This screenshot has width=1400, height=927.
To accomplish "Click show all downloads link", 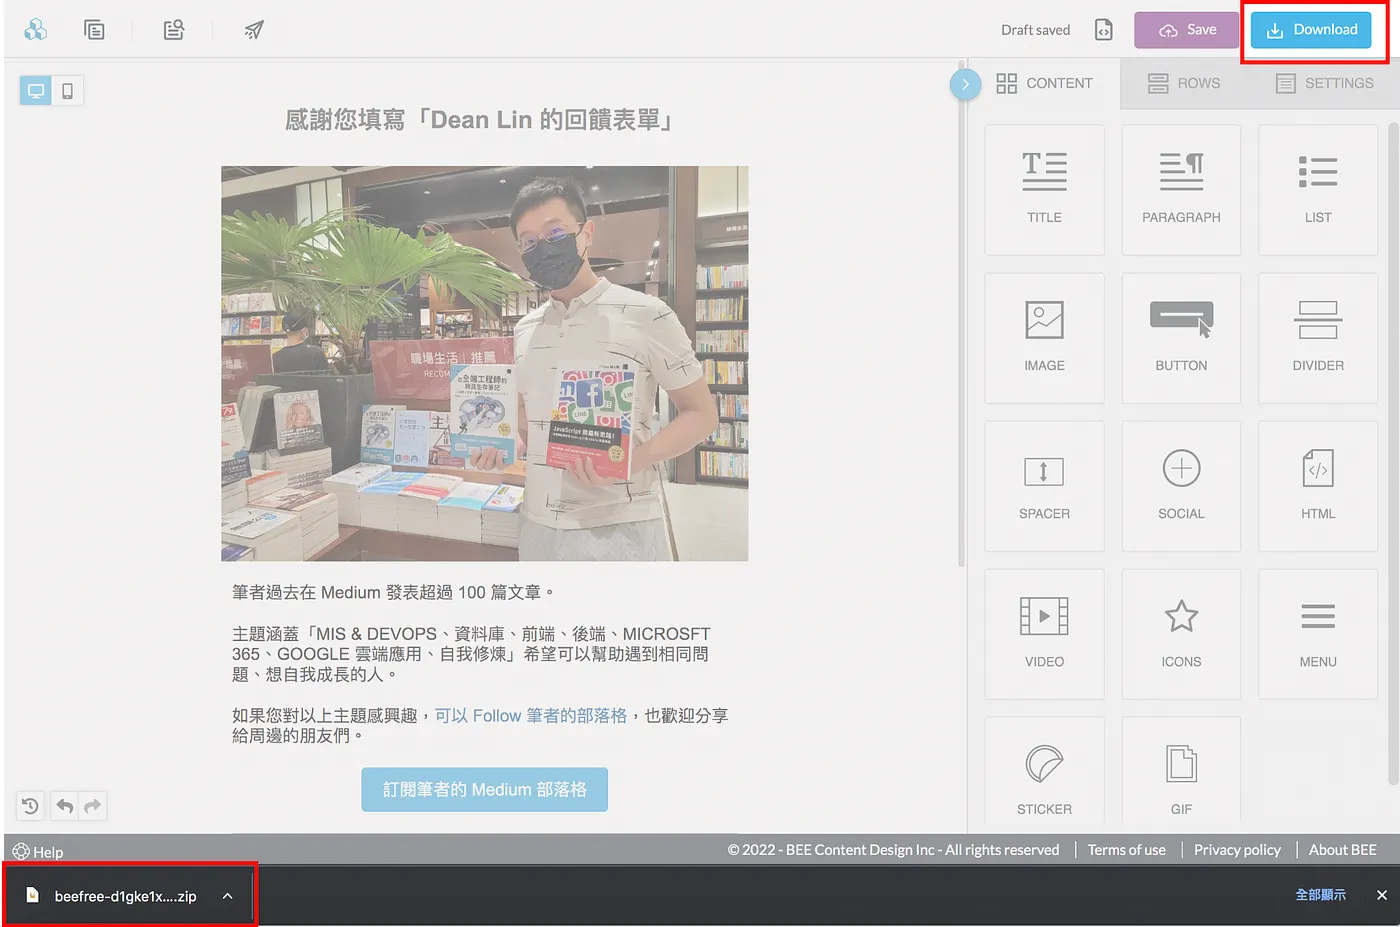I will point(1320,895).
